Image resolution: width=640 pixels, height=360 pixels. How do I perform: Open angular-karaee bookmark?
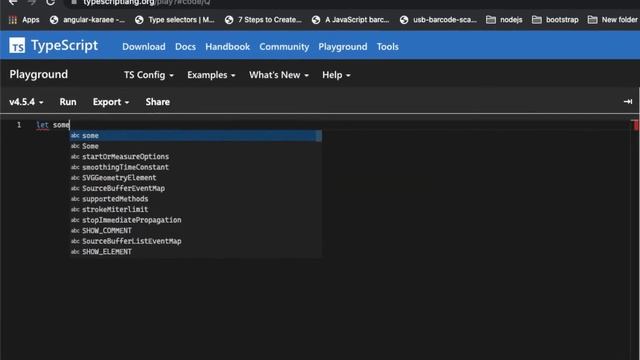pos(87,20)
